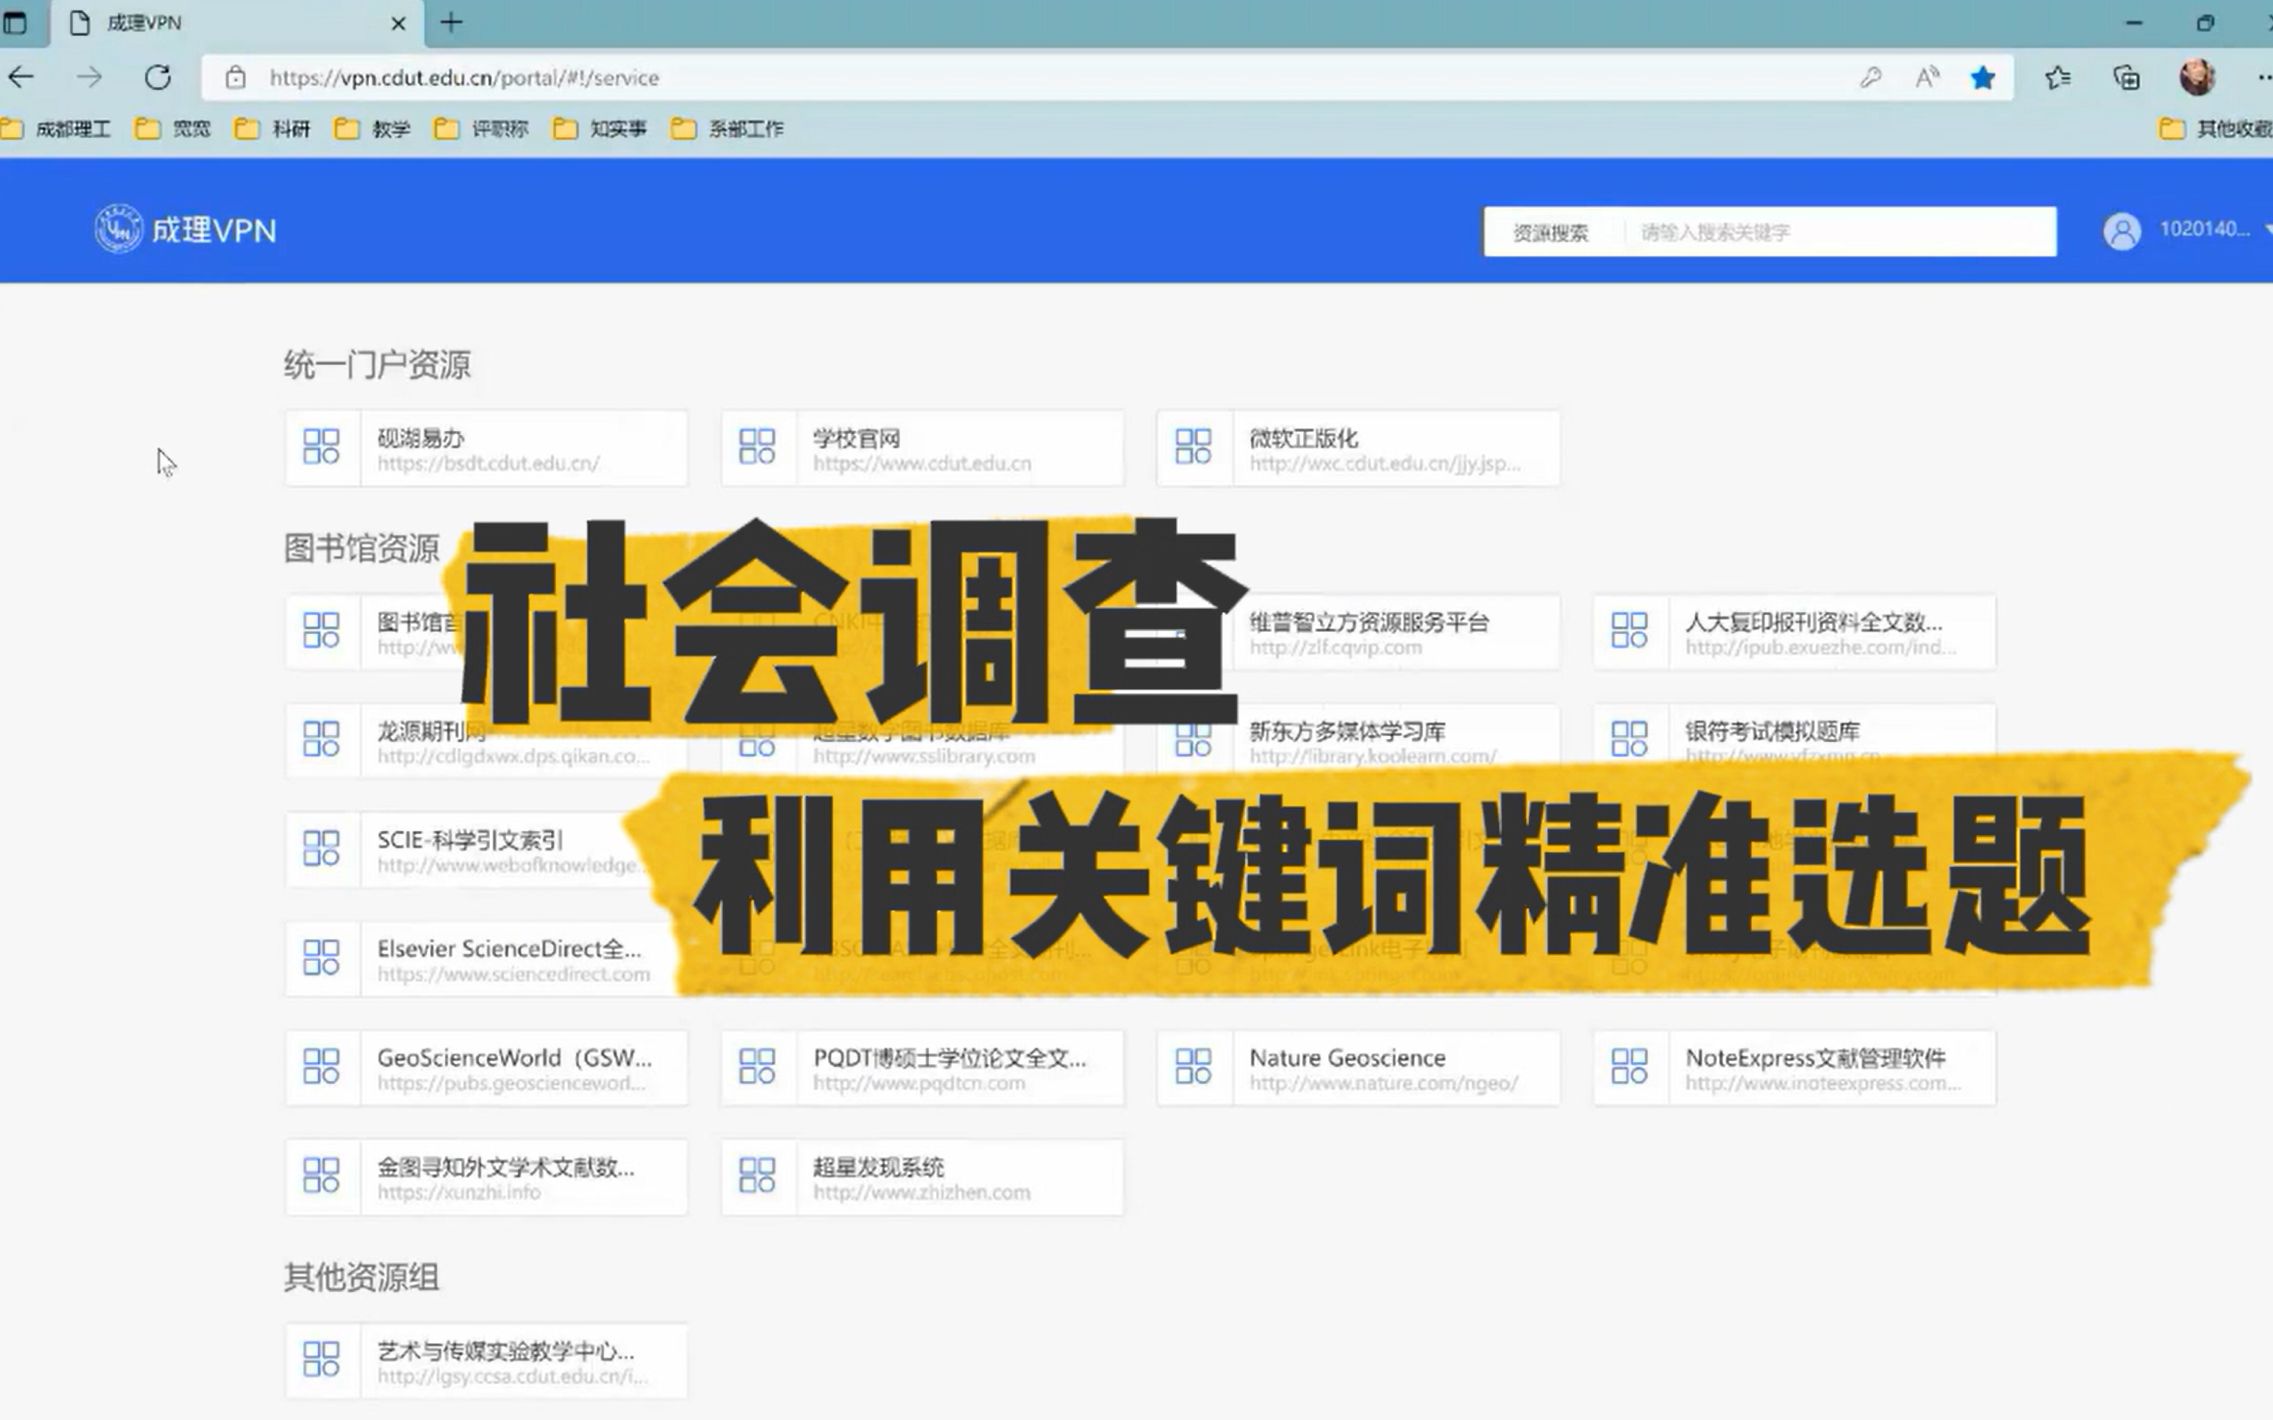Click the NoteExpress resource icon
The image size is (2273, 1420).
[x=1629, y=1067]
